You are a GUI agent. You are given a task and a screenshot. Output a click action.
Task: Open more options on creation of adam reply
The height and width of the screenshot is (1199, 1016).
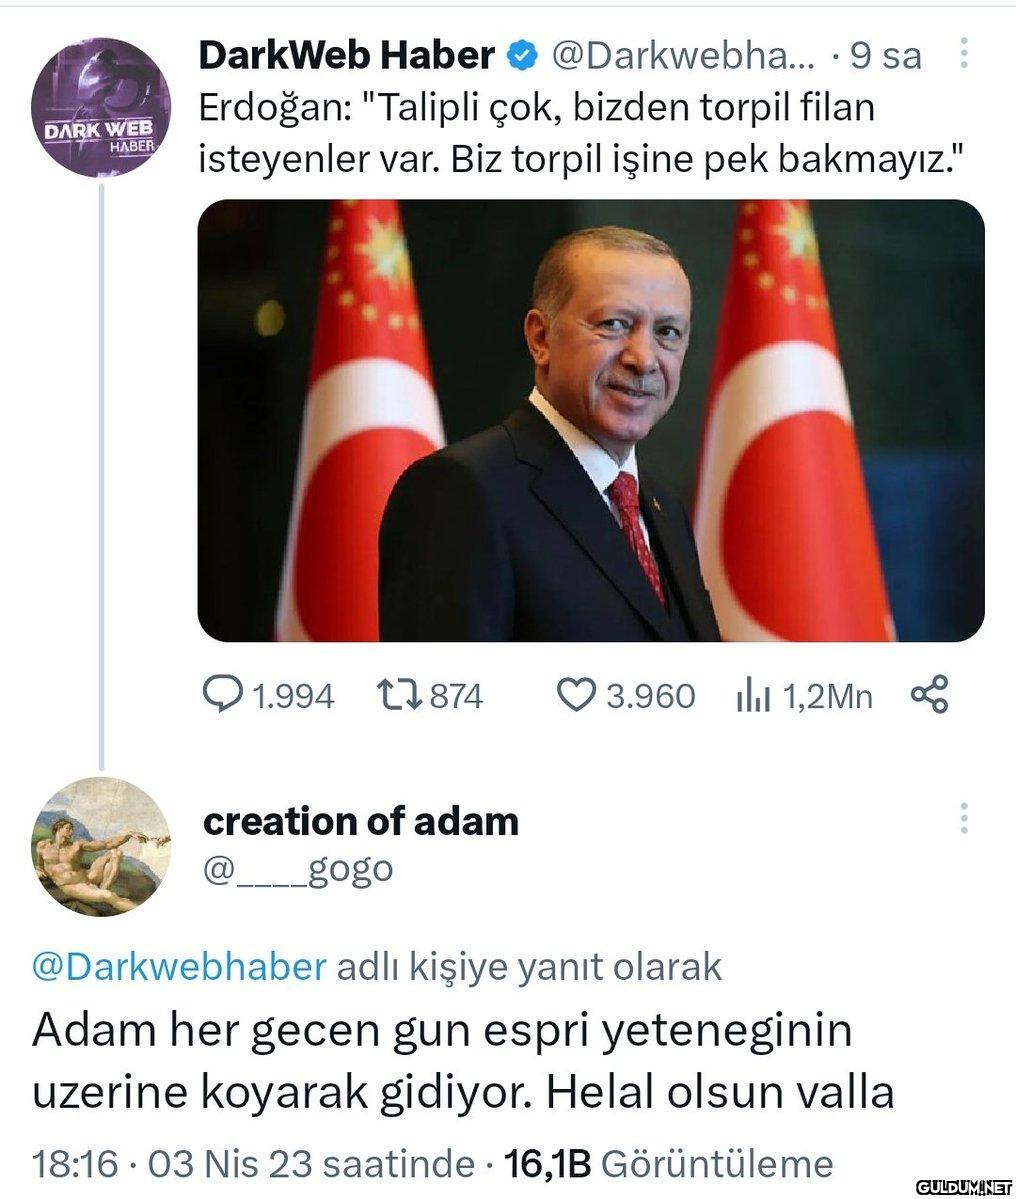tap(964, 818)
